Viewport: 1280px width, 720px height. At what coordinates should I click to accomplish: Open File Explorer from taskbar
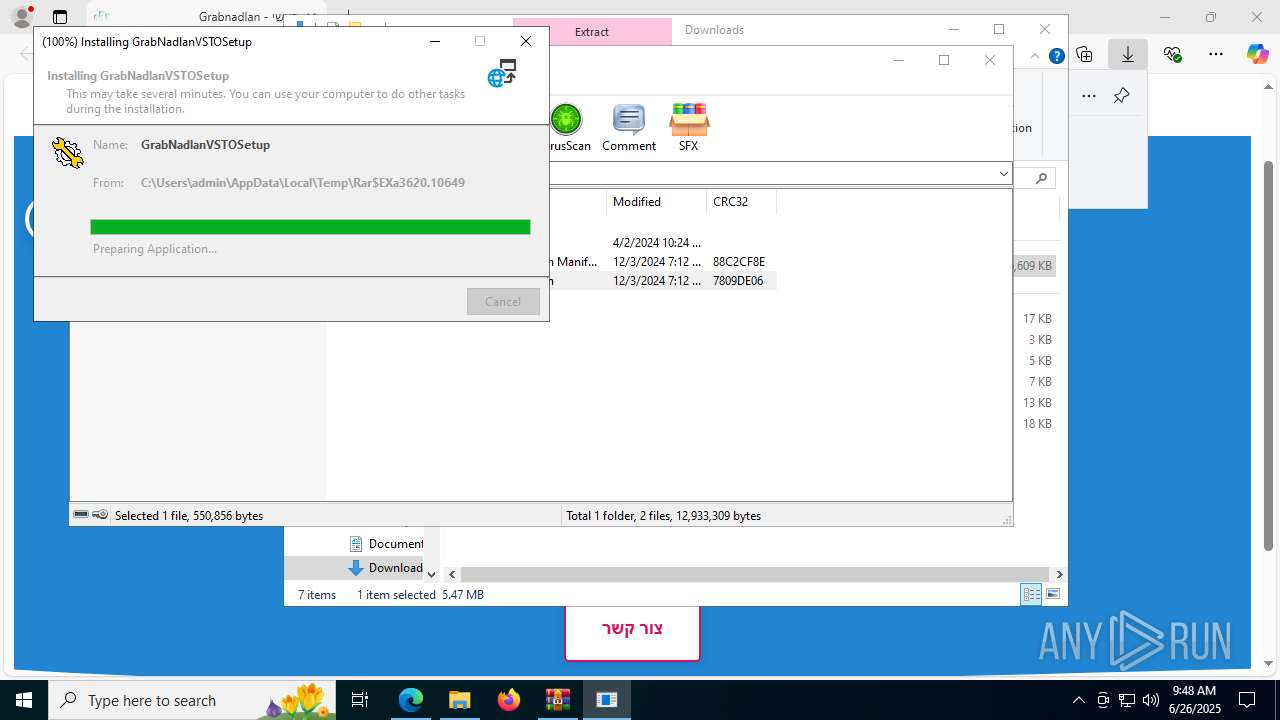click(x=459, y=700)
